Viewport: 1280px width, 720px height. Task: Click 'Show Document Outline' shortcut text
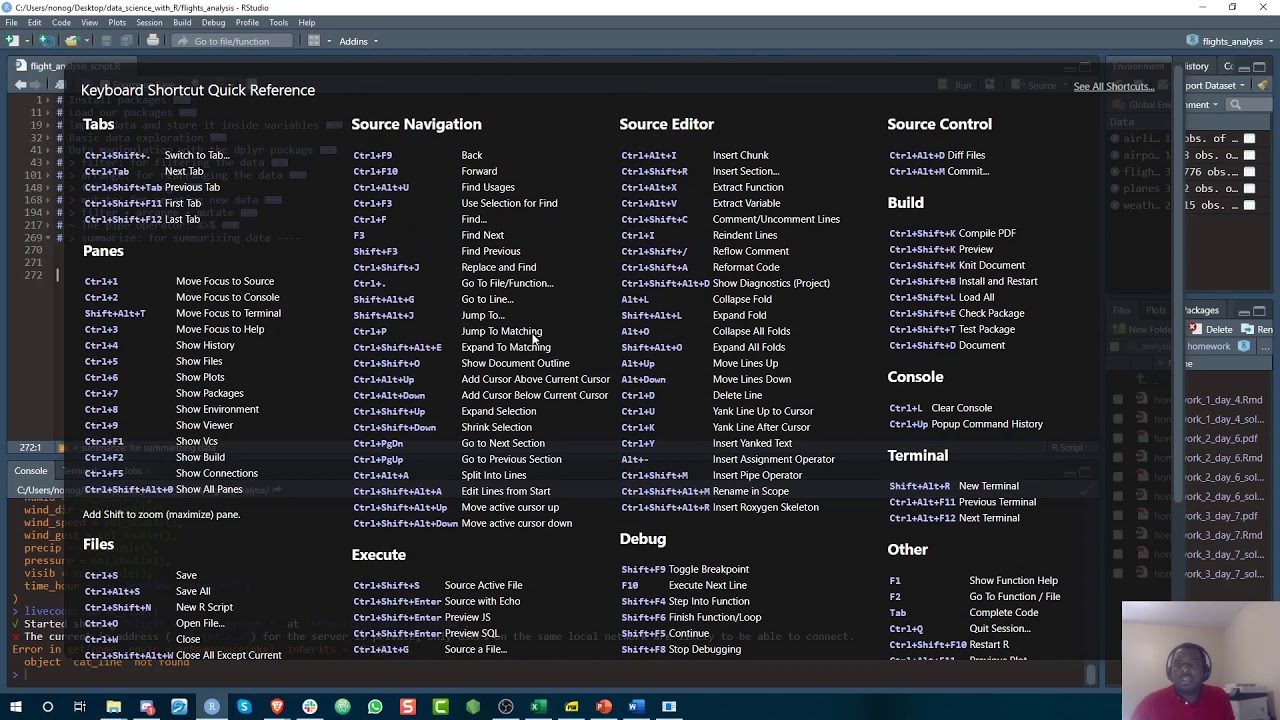[x=515, y=363]
